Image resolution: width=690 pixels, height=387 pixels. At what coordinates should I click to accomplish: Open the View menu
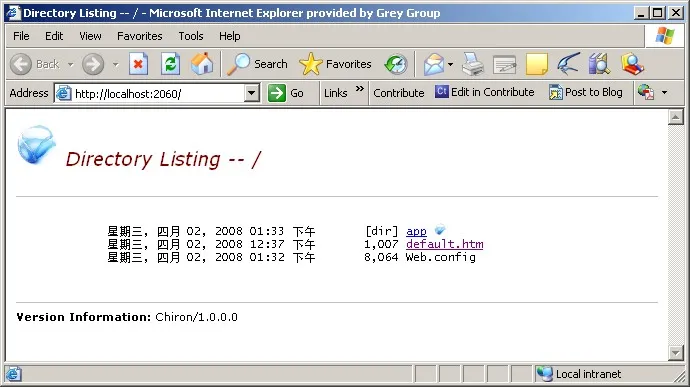[x=90, y=36]
